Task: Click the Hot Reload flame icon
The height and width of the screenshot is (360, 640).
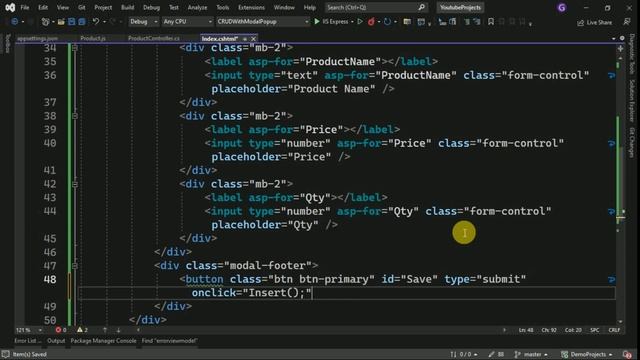Action: (371, 22)
